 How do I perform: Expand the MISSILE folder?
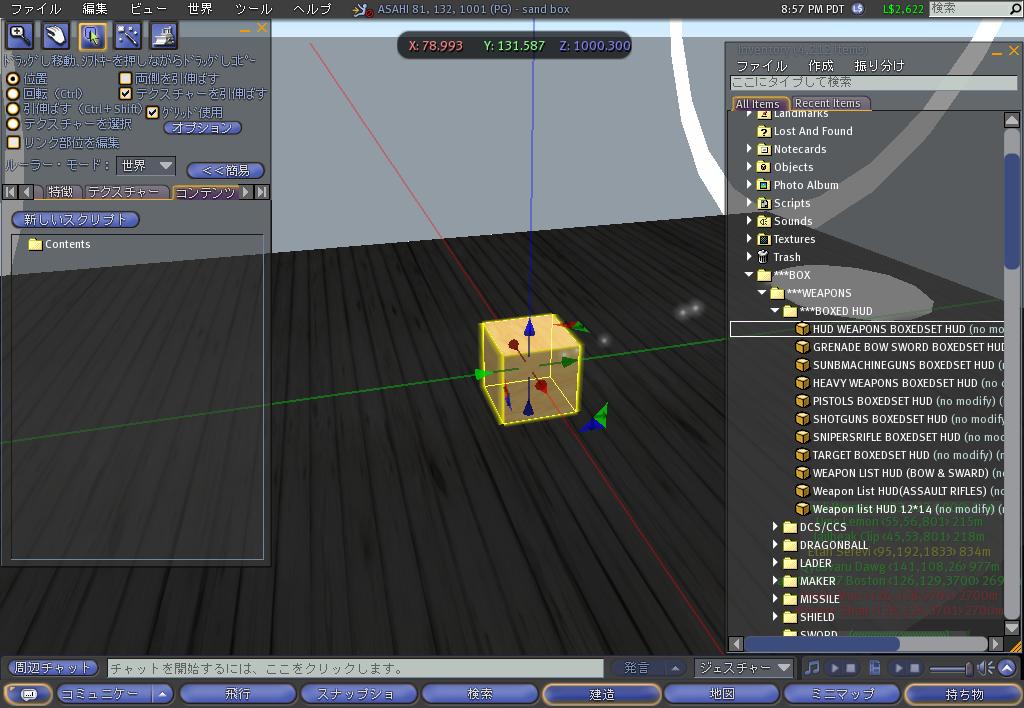click(775, 598)
